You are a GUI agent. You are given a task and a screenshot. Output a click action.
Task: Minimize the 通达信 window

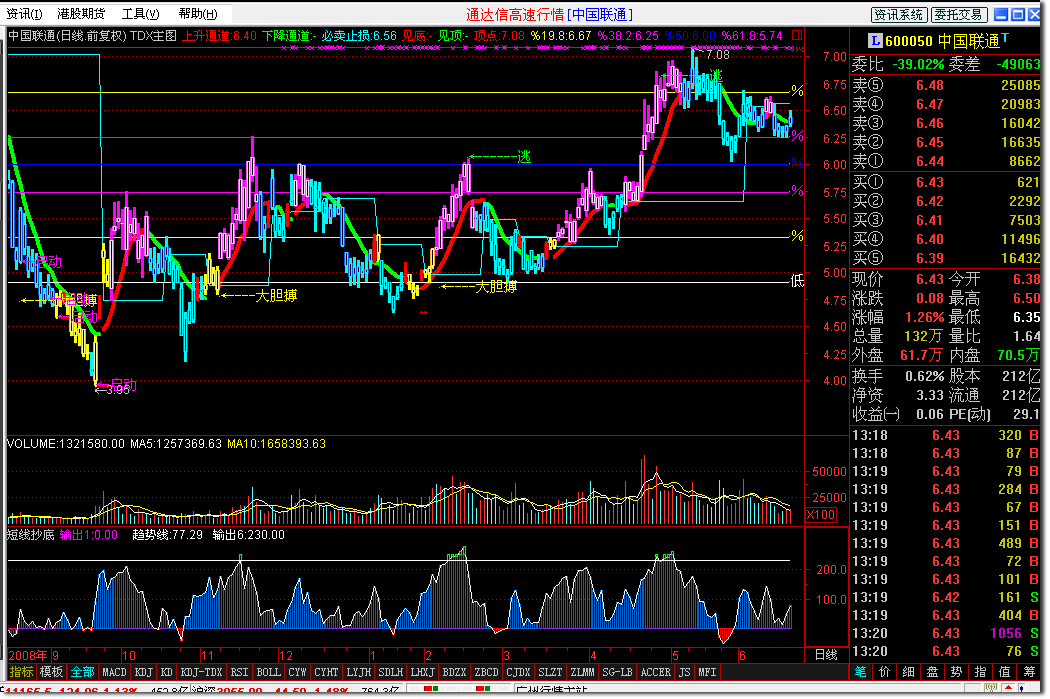1001,14
